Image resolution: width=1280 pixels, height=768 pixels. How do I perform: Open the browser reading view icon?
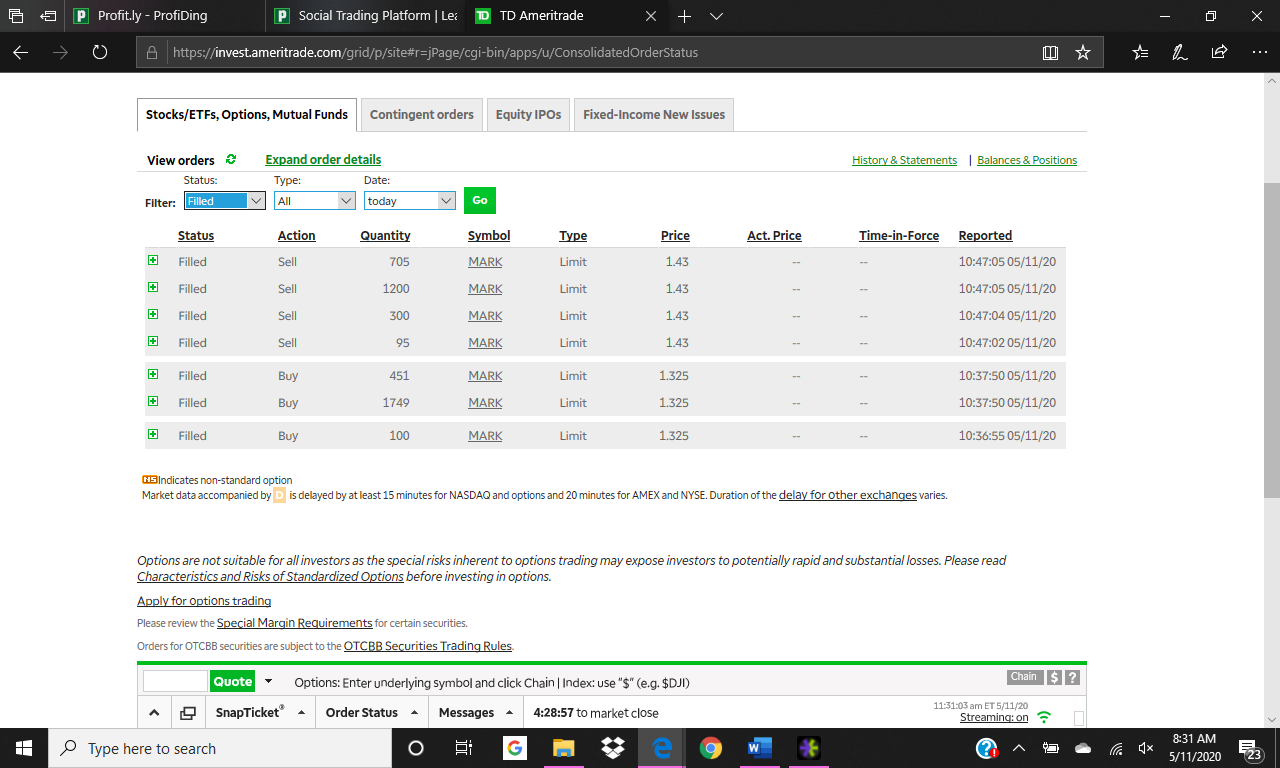[x=1050, y=52]
